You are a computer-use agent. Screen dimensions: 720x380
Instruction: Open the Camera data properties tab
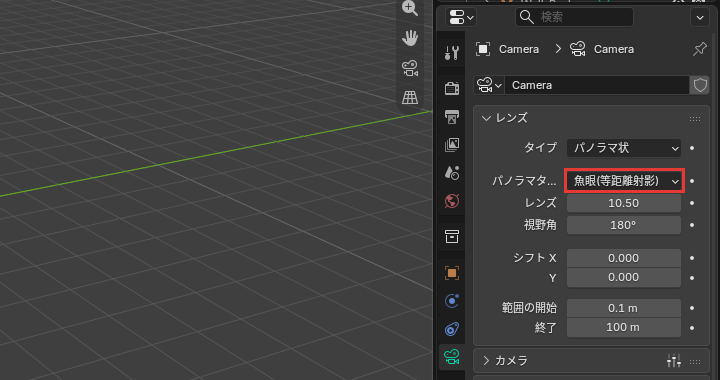pos(452,357)
